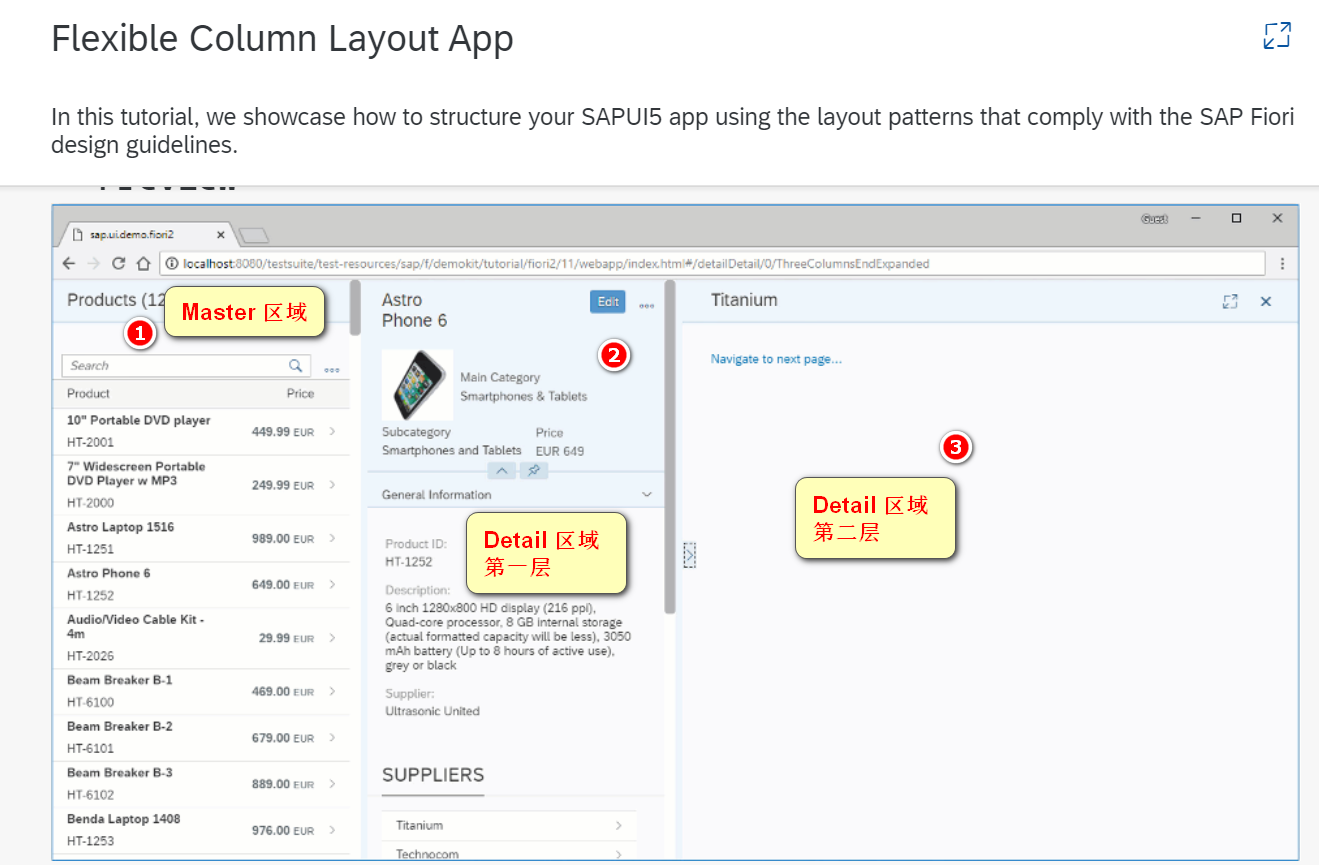
Task: Collapse the General Information section
Action: point(647,495)
